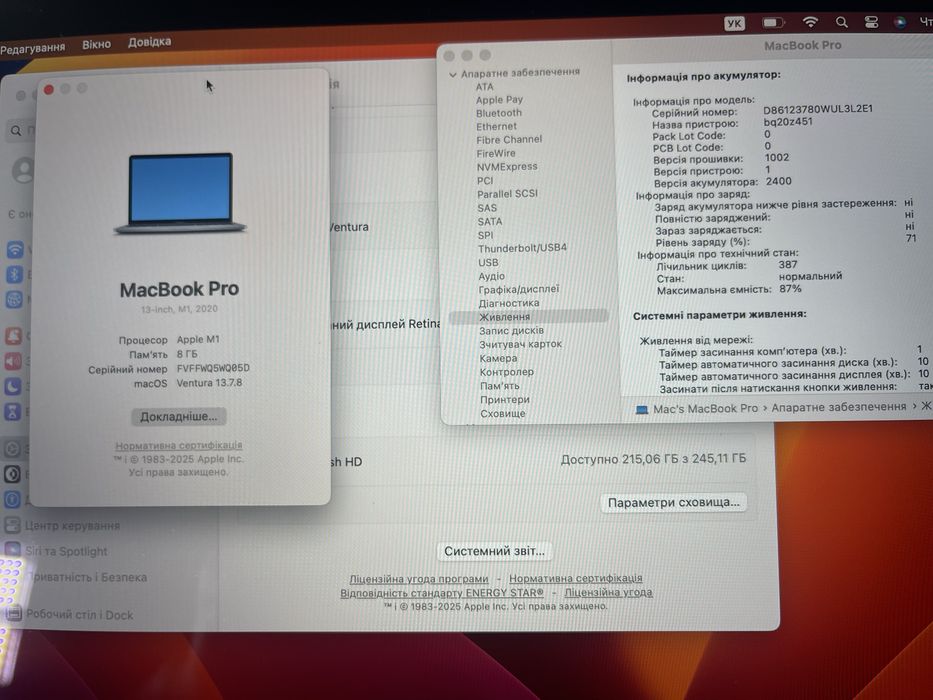Open Приватність і Безпека in settings sidebar
Image resolution: width=933 pixels, height=700 pixels.
(x=86, y=577)
